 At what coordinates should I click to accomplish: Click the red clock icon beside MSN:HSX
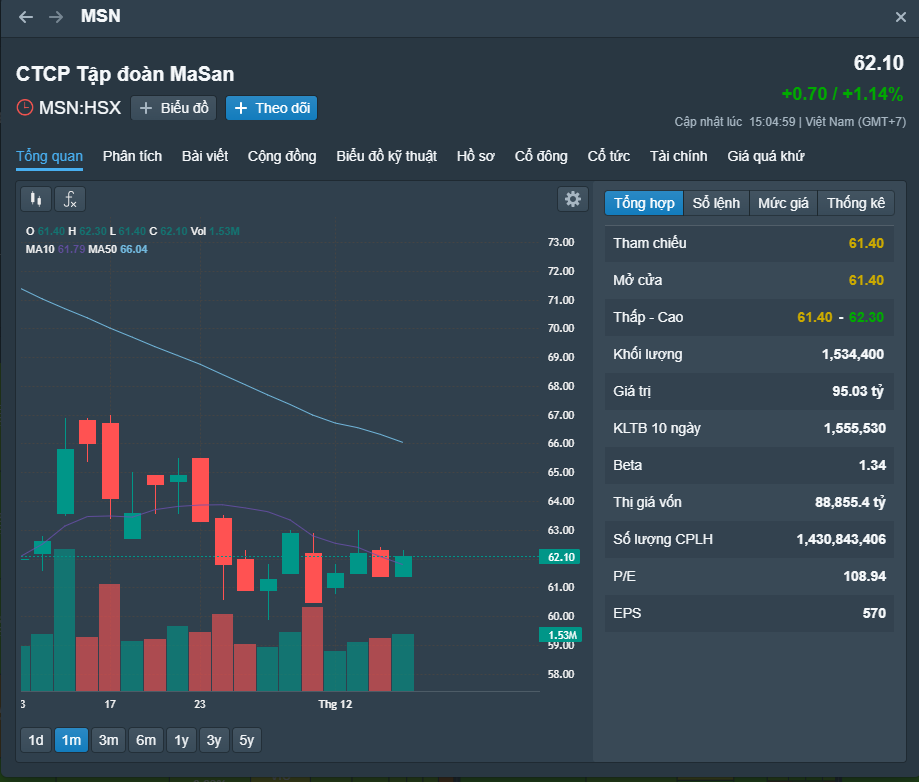[x=25, y=108]
